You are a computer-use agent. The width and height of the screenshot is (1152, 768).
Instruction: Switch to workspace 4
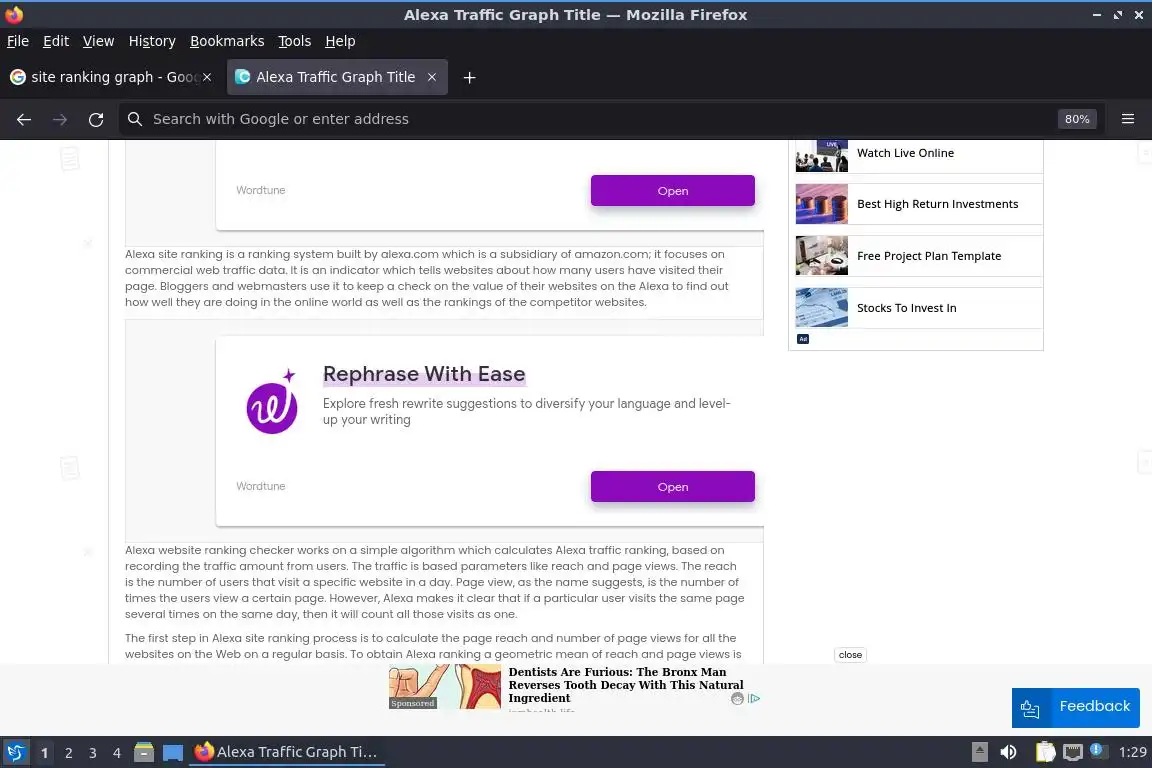coord(117,753)
